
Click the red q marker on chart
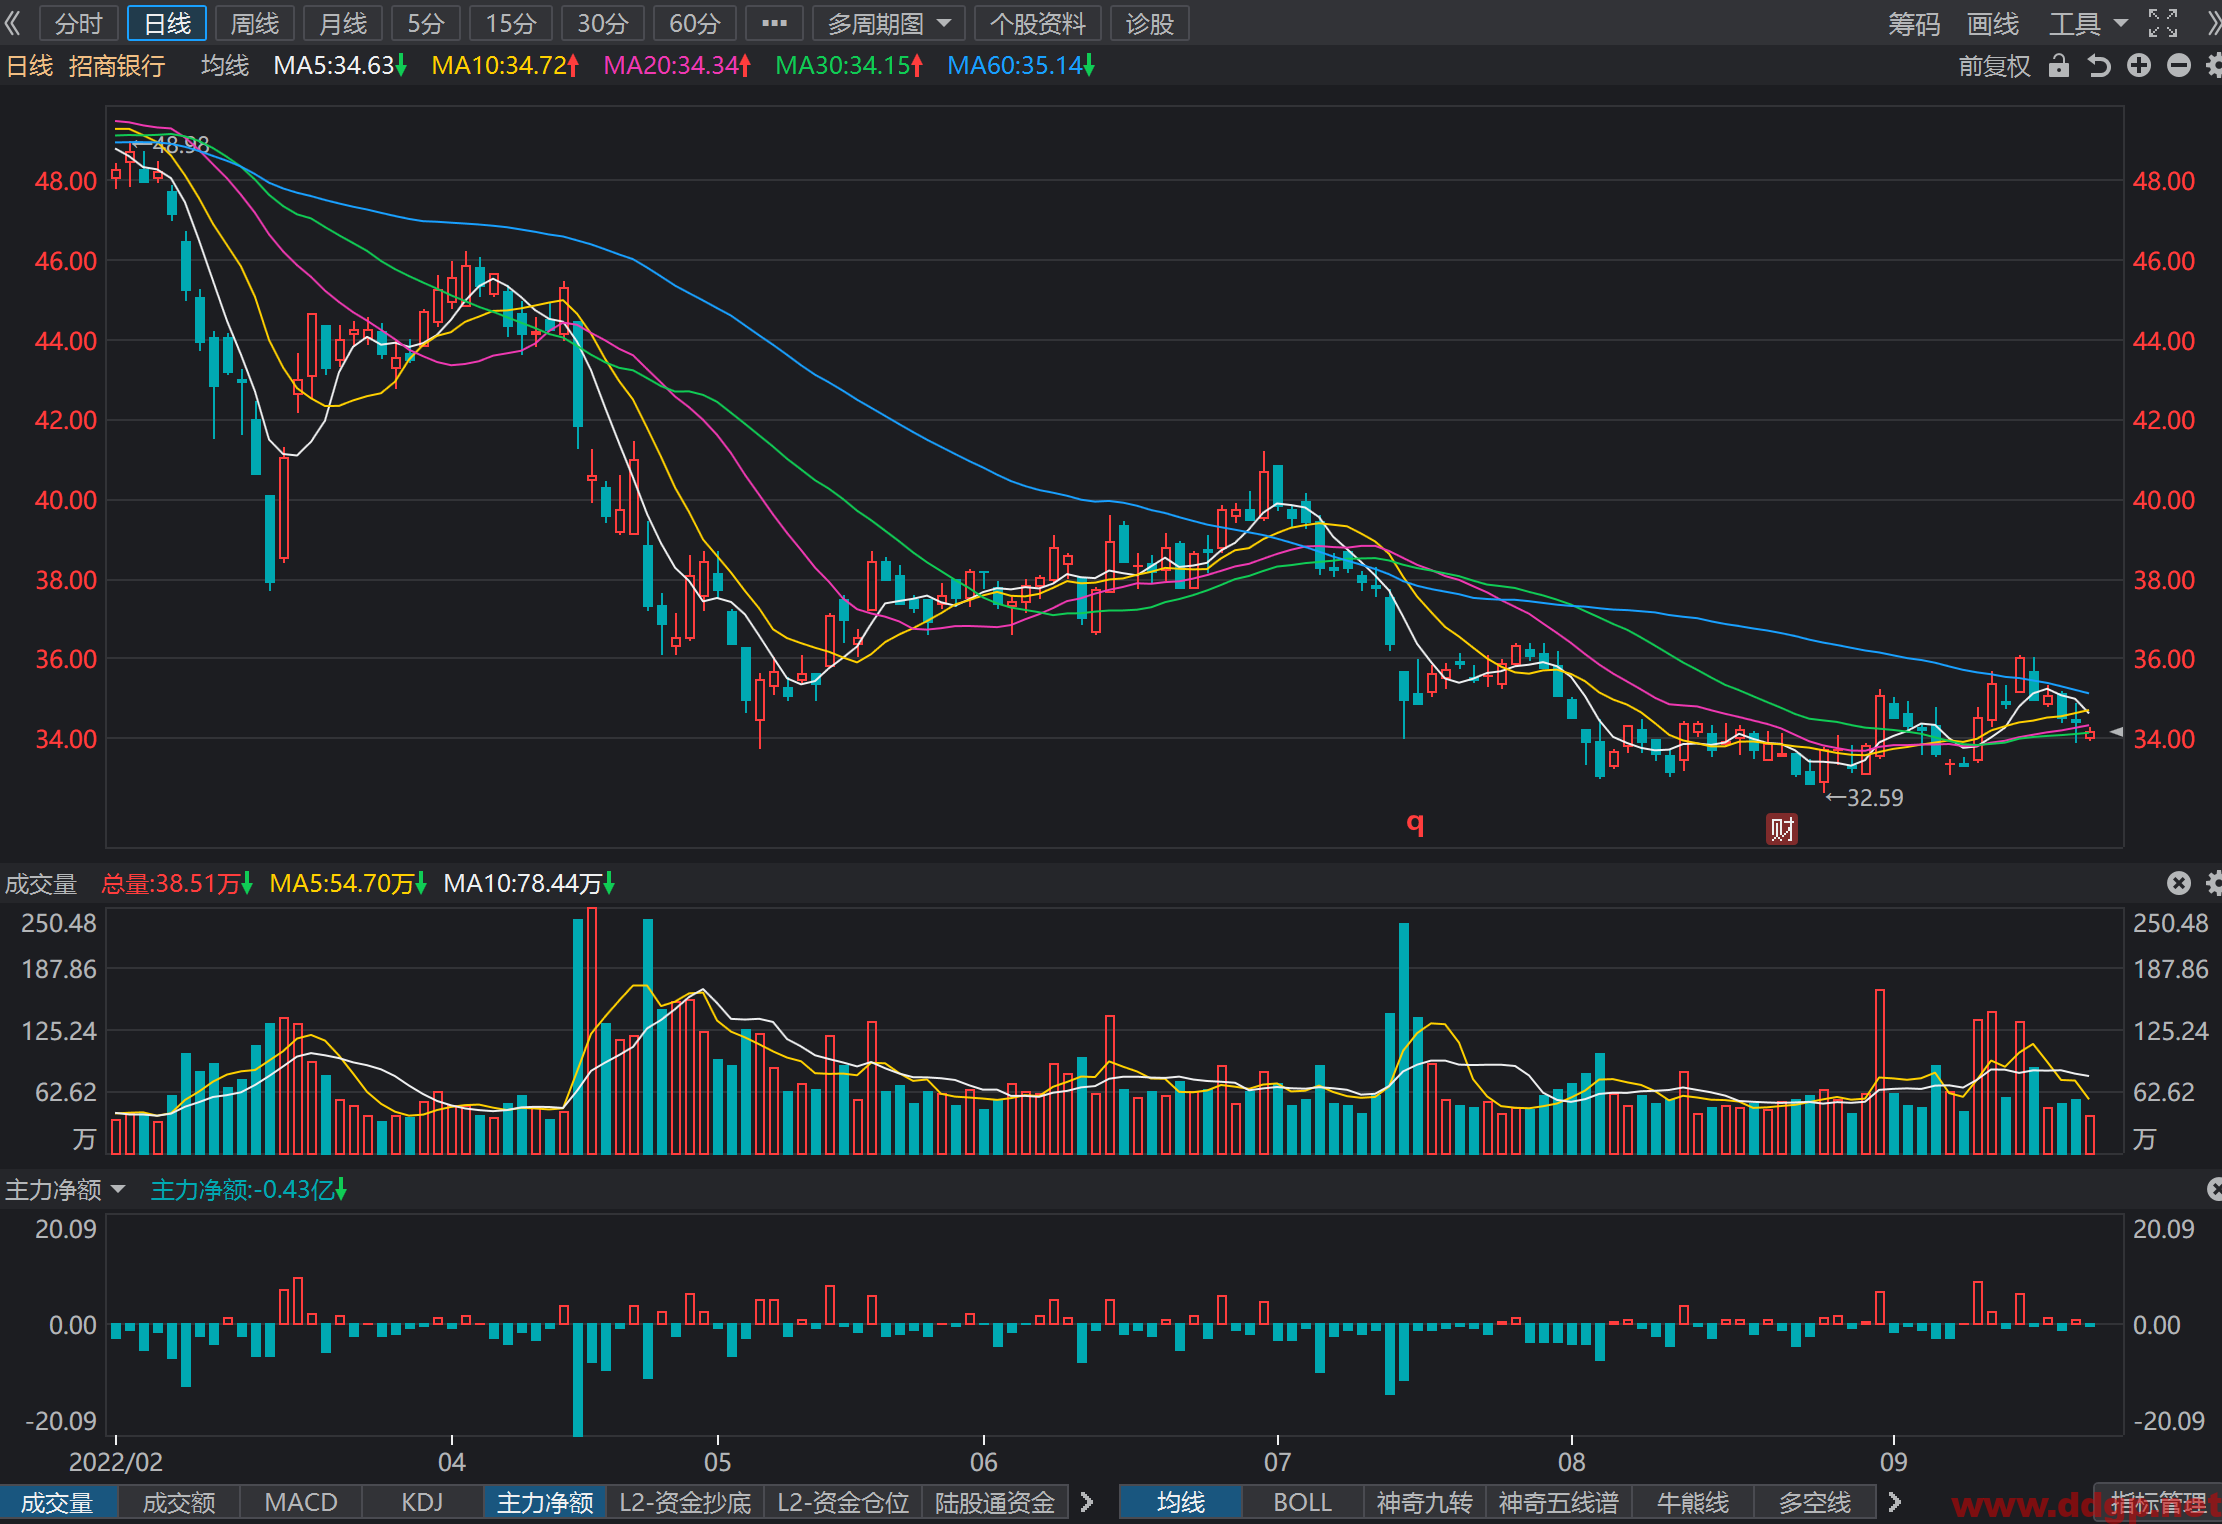pos(1415,823)
